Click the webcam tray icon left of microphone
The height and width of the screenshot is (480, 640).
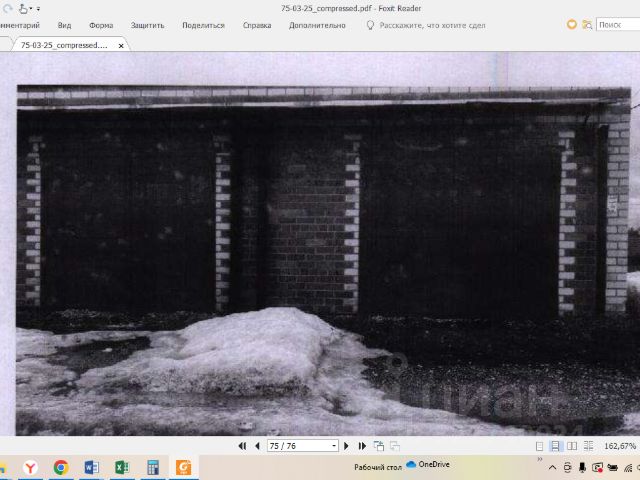pos(567,468)
